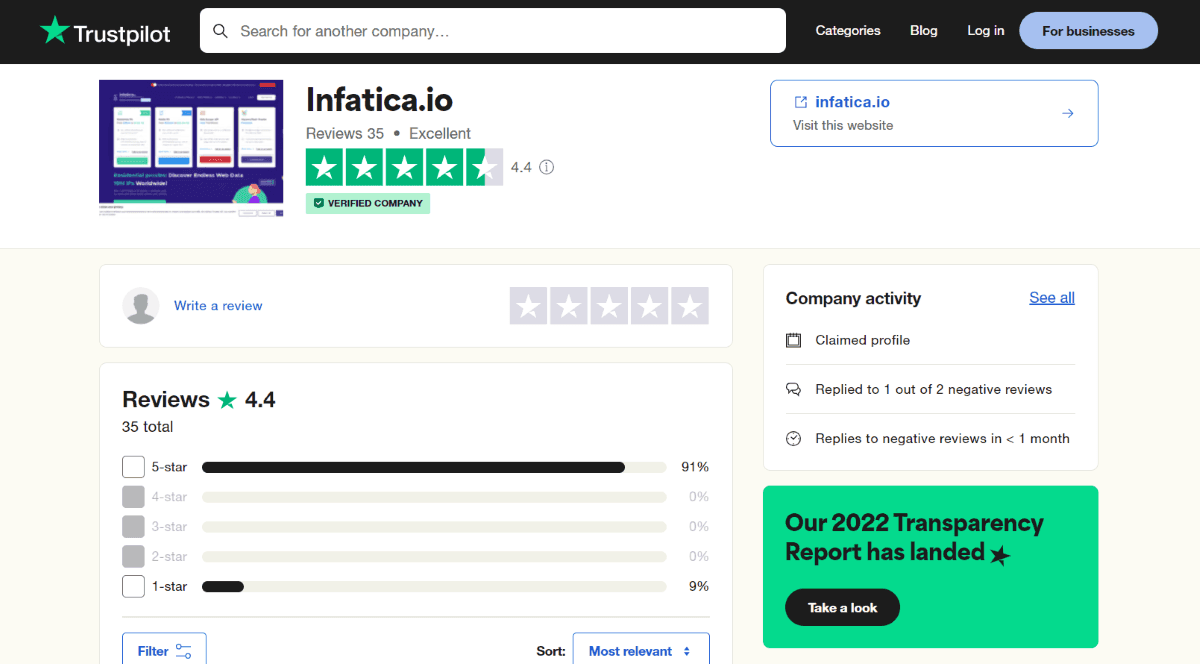Click the clock icon for reply time
This screenshot has width=1200, height=664.
[x=794, y=438]
